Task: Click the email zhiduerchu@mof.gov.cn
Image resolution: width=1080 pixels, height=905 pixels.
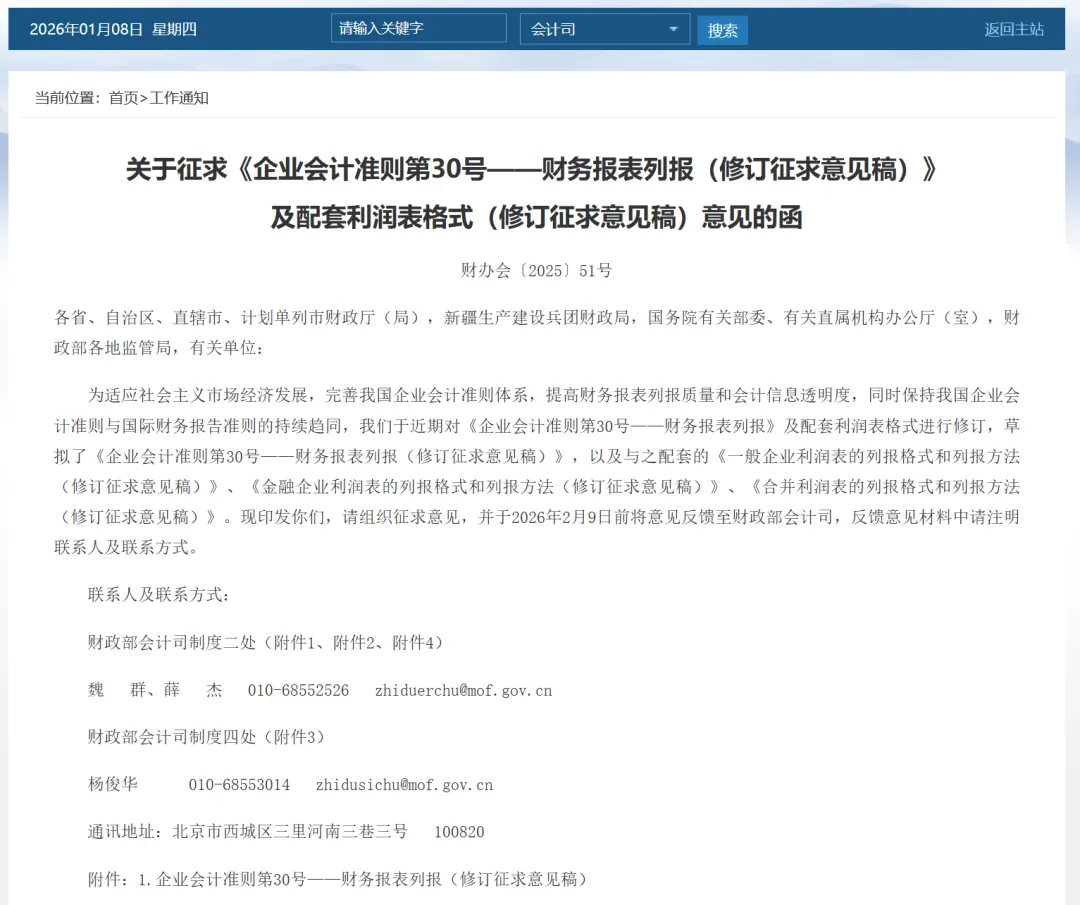Action: (x=464, y=690)
